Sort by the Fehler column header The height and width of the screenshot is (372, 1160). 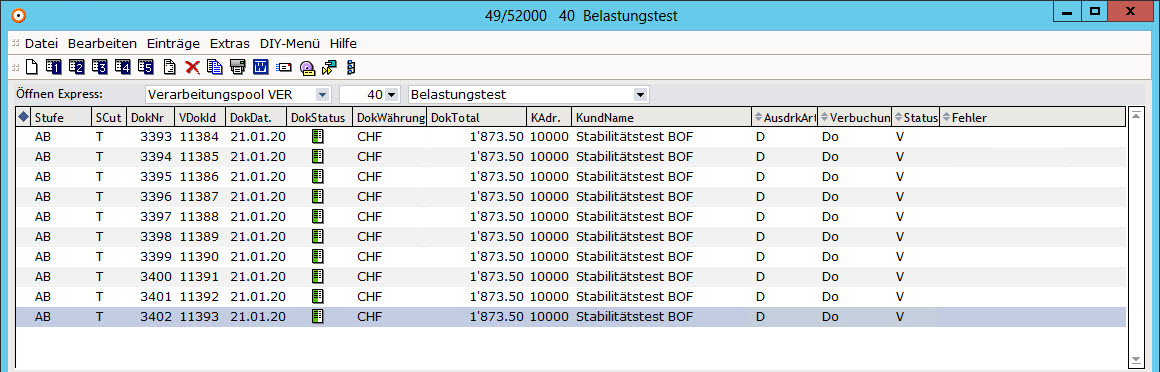1033,117
